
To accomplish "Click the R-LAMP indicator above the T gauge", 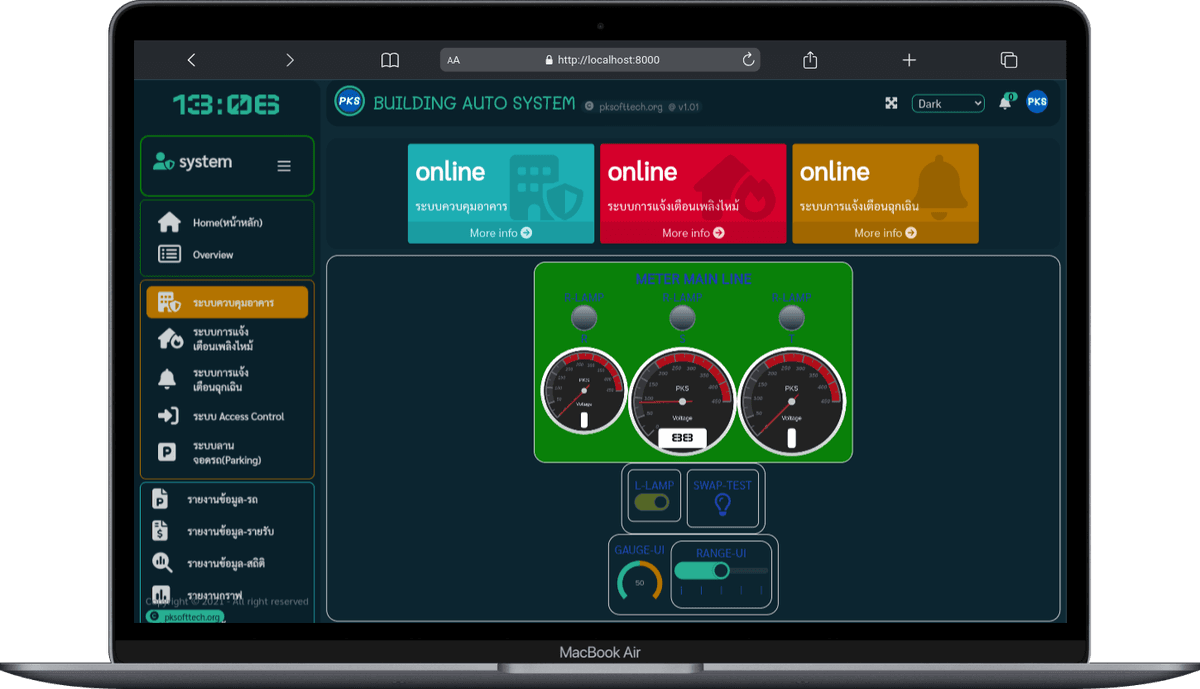I will (791, 318).
